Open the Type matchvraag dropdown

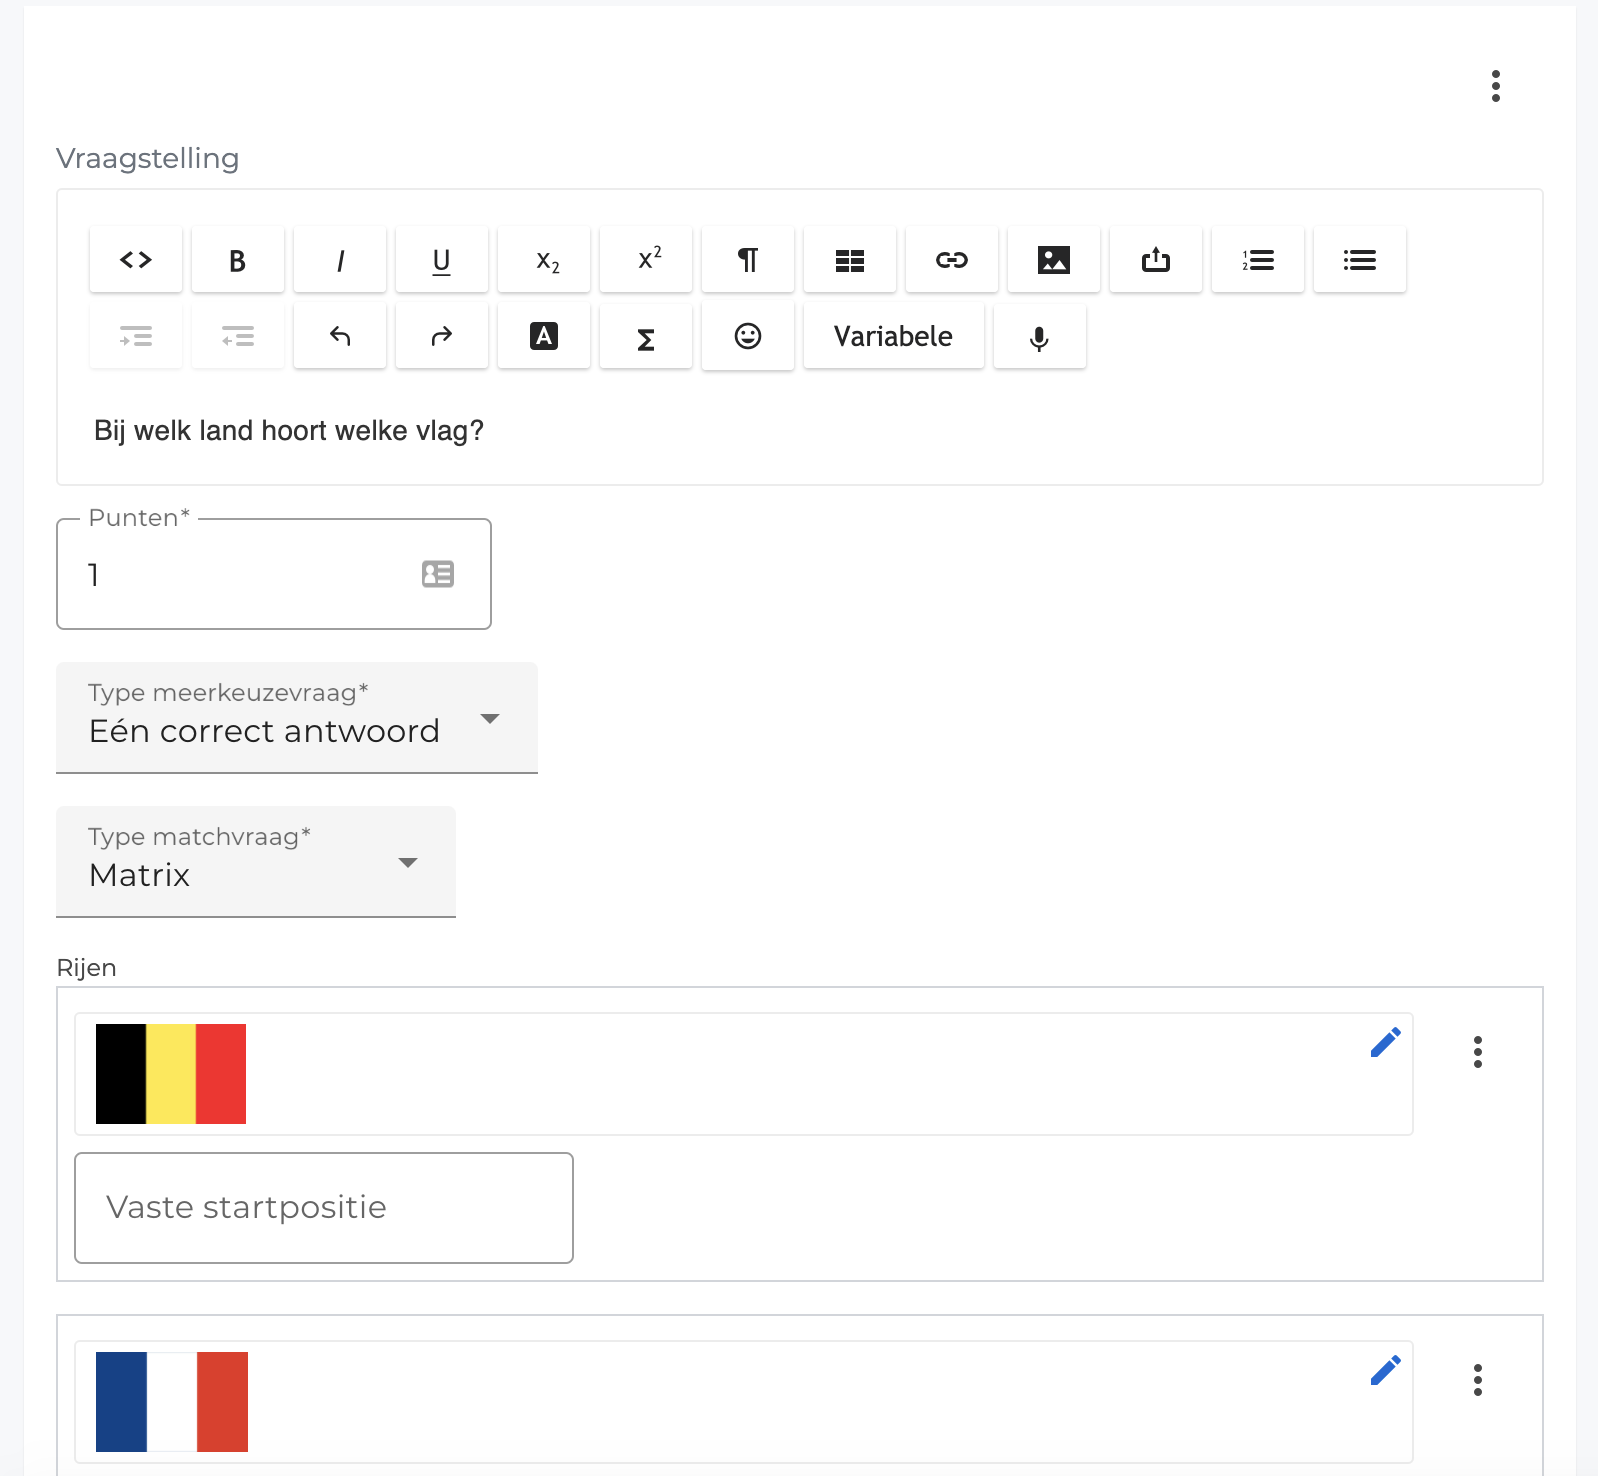pos(256,862)
